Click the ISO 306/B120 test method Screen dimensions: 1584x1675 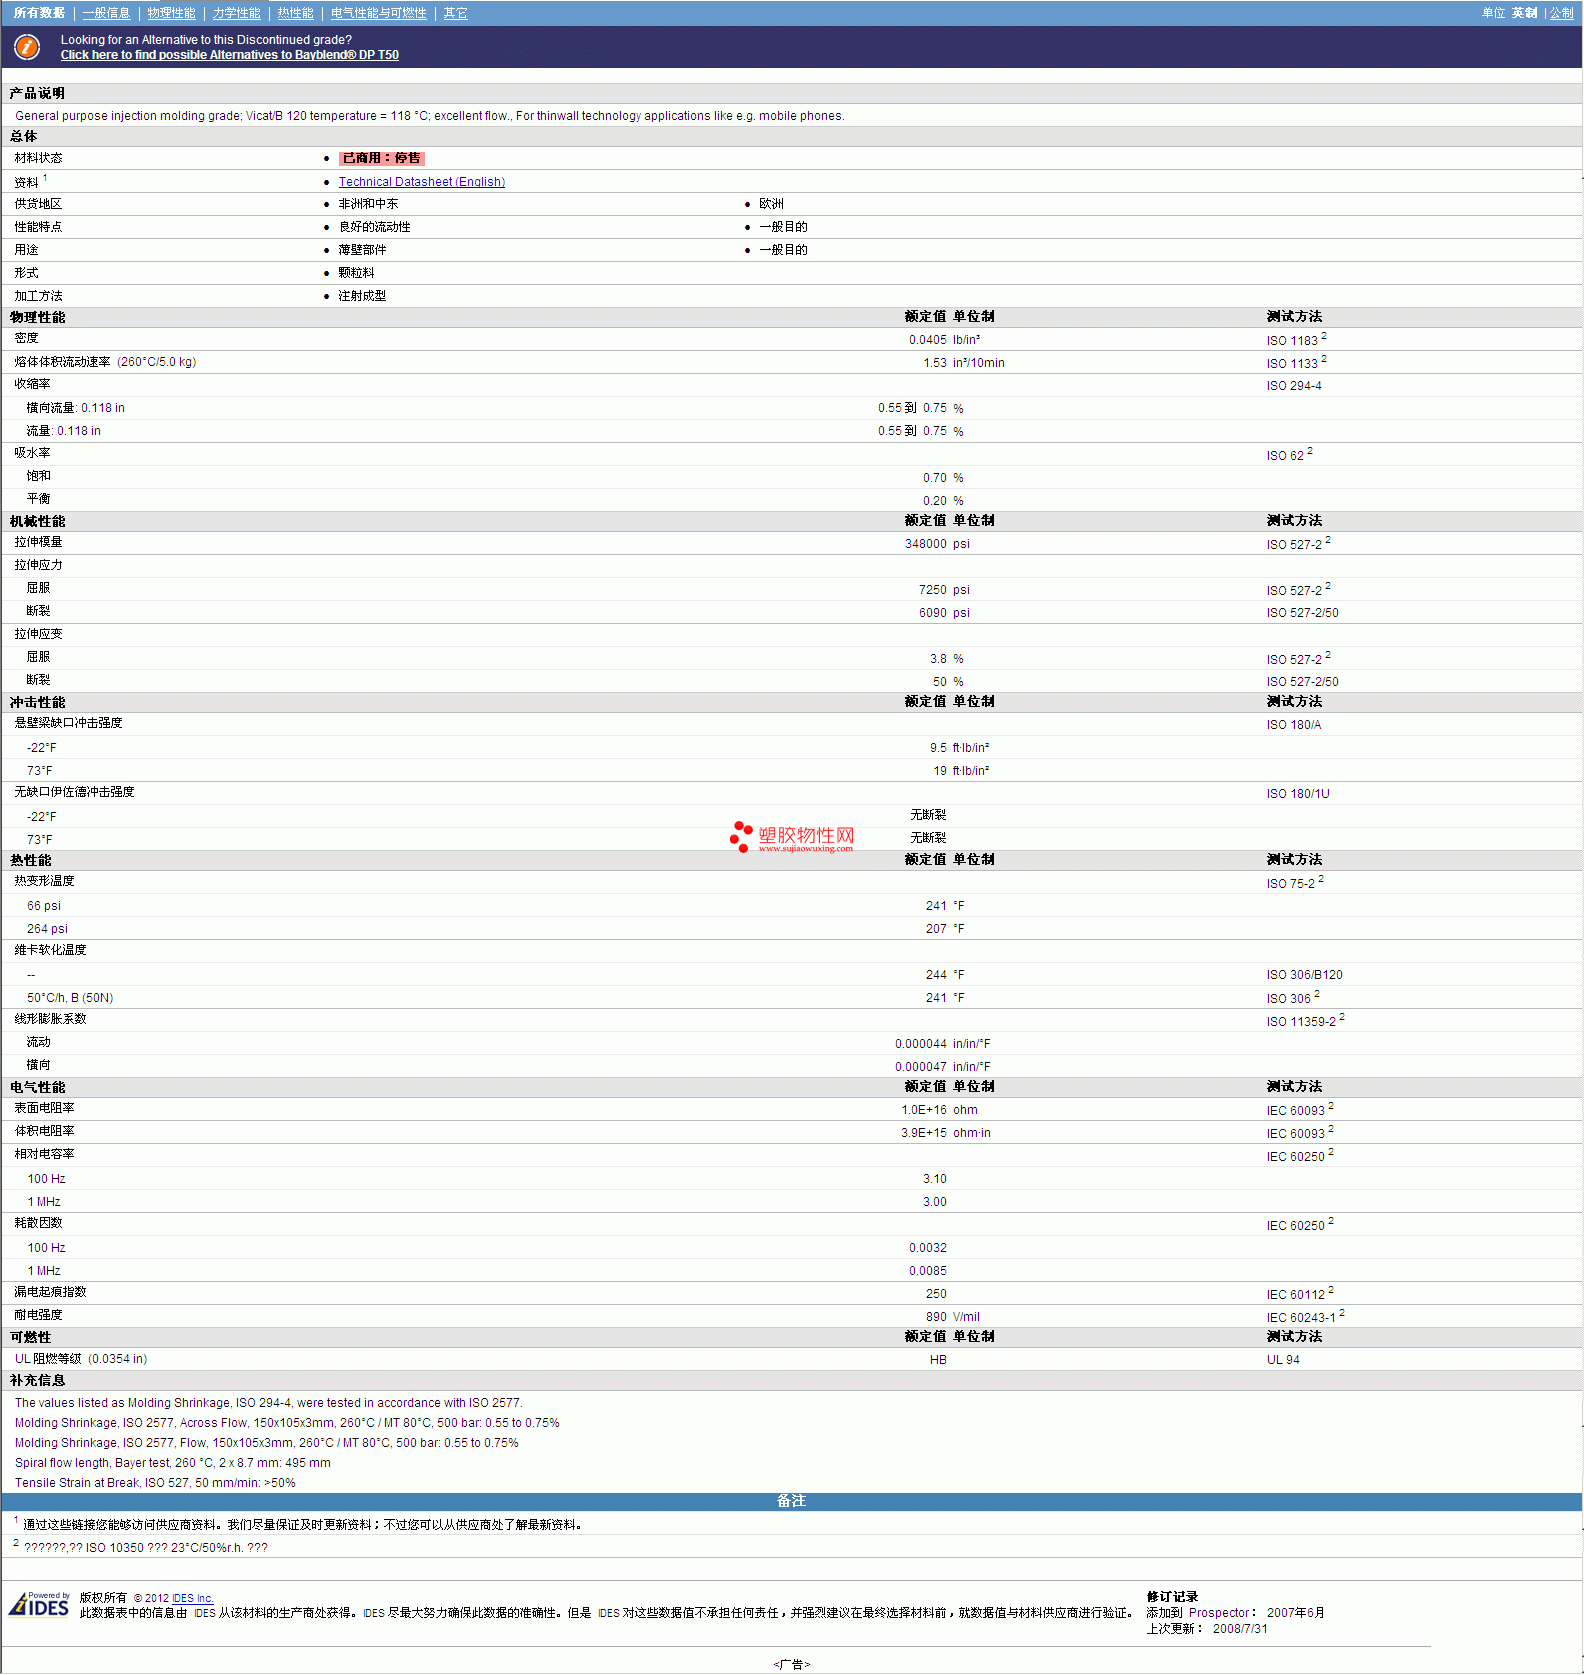1304,975
